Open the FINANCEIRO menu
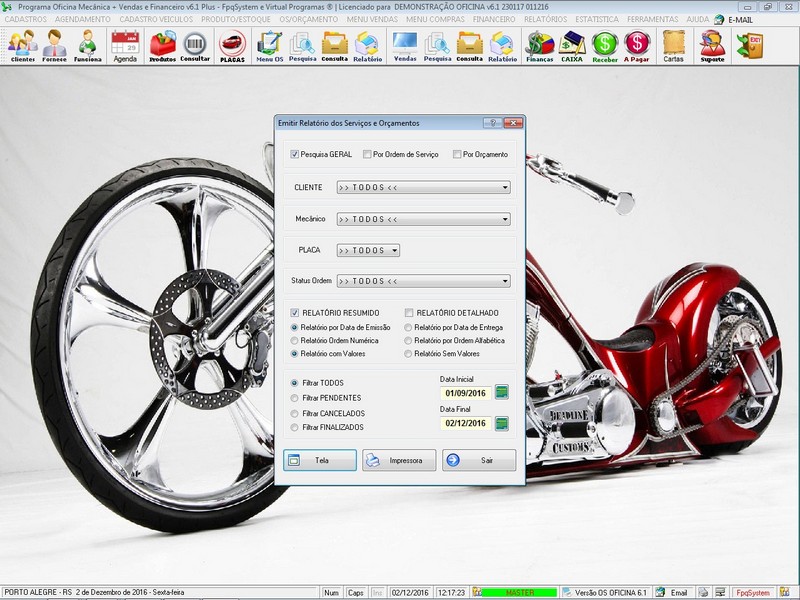This screenshot has width=800, height=600. click(493, 19)
